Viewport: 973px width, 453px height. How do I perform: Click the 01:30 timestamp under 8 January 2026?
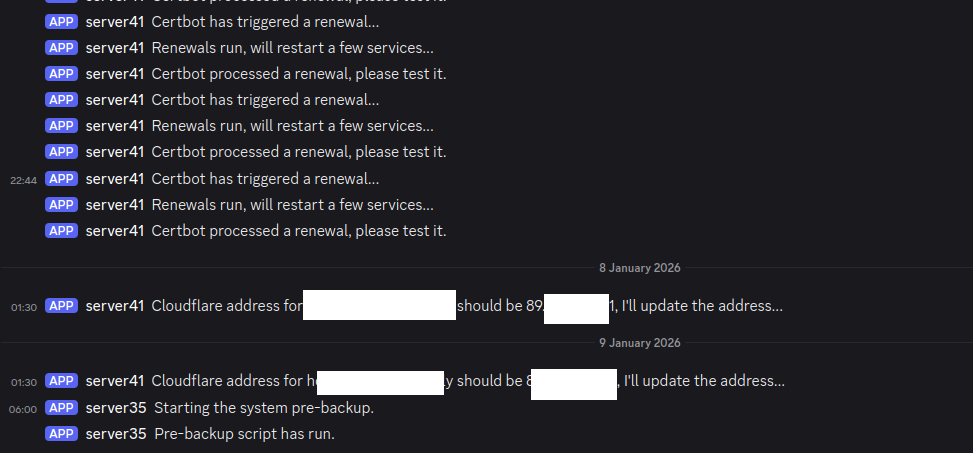pos(23,307)
